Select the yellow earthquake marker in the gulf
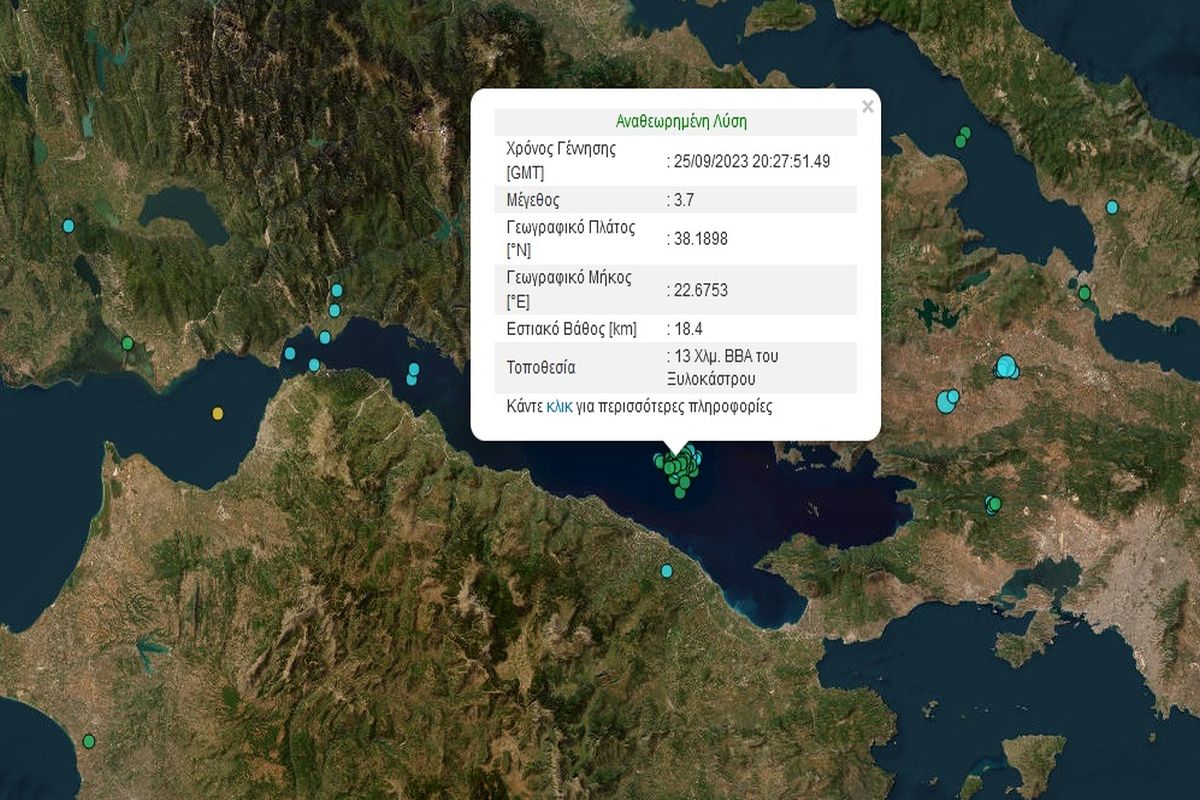Viewport: 1200px width, 800px height. pos(218,413)
